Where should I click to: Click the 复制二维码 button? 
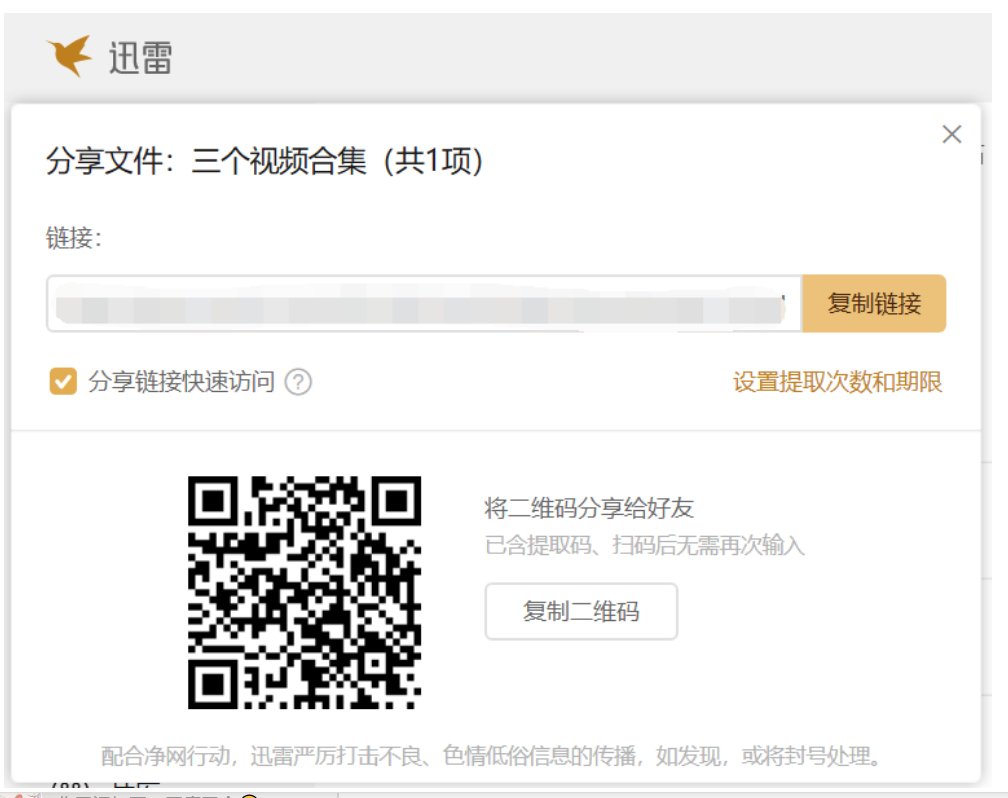[x=581, y=612]
